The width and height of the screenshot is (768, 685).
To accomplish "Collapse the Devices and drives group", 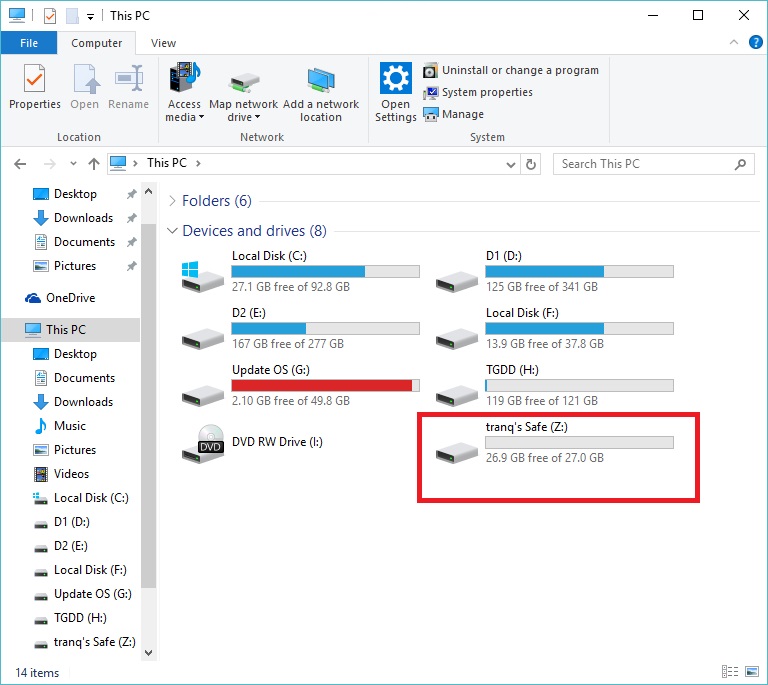I will 173,231.
